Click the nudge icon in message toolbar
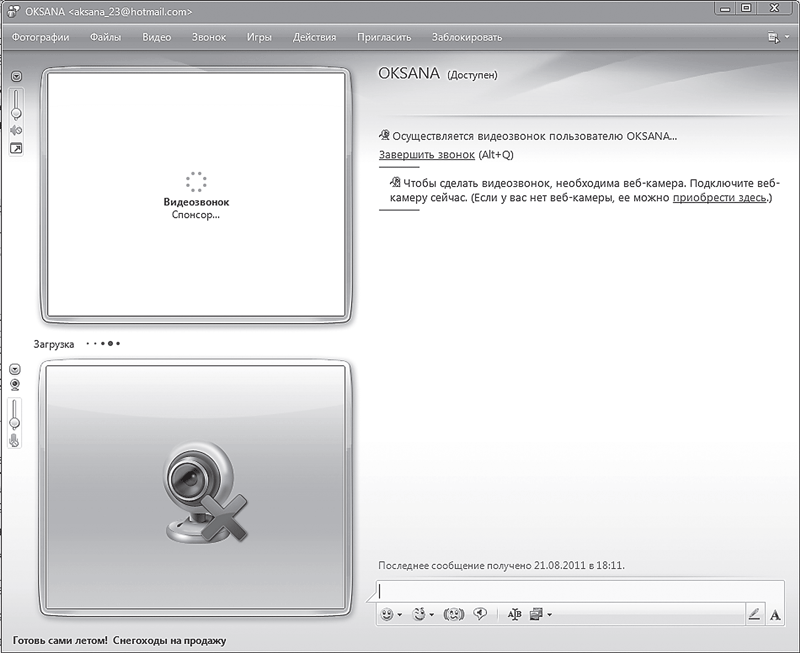This screenshot has height=653, width=800. click(452, 614)
